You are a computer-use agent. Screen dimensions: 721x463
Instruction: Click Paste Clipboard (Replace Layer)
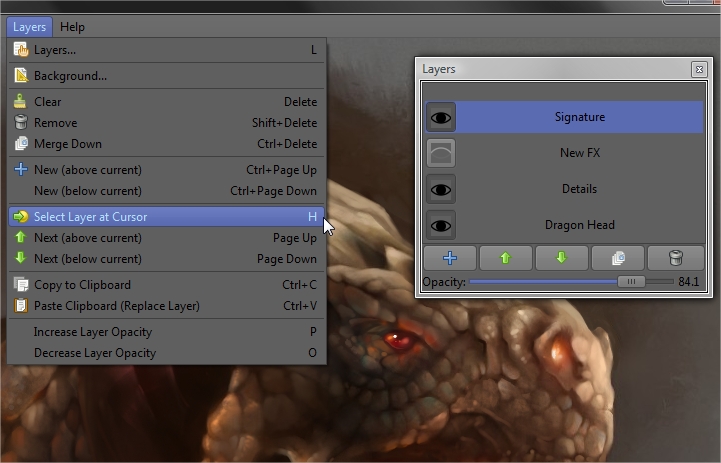(x=116, y=306)
